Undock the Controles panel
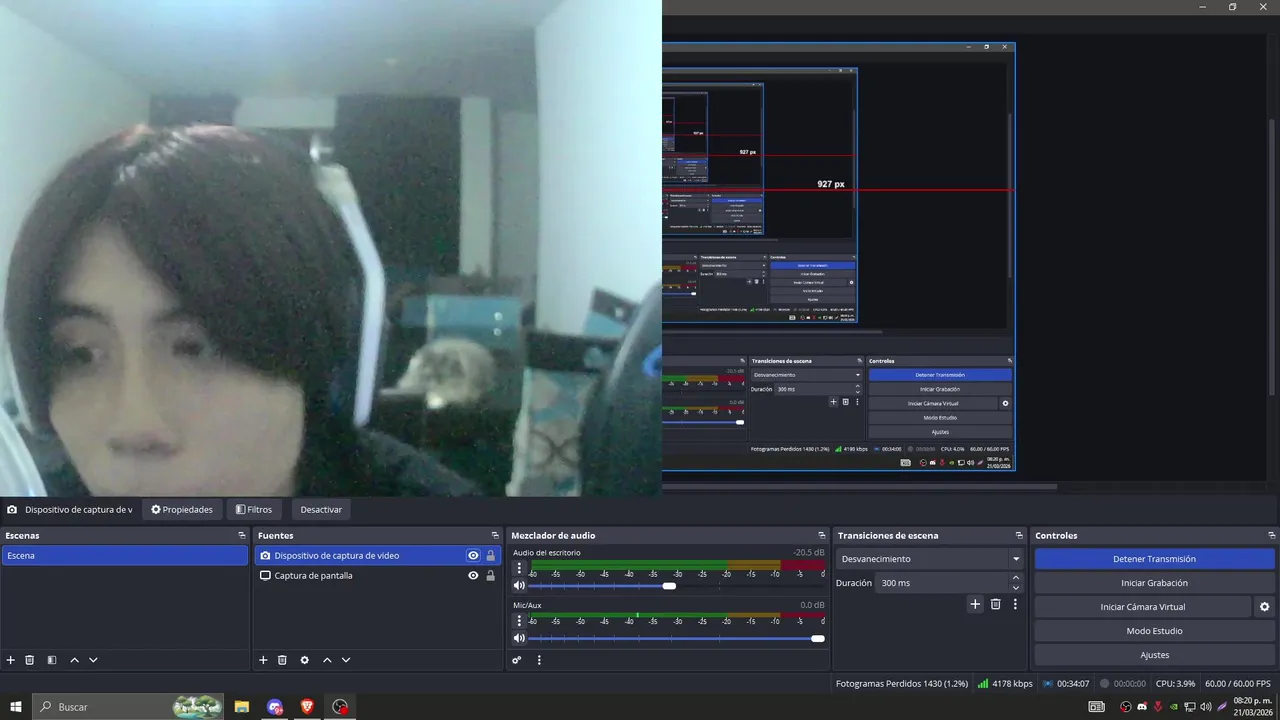The width and height of the screenshot is (1280, 720). pos(1272,536)
